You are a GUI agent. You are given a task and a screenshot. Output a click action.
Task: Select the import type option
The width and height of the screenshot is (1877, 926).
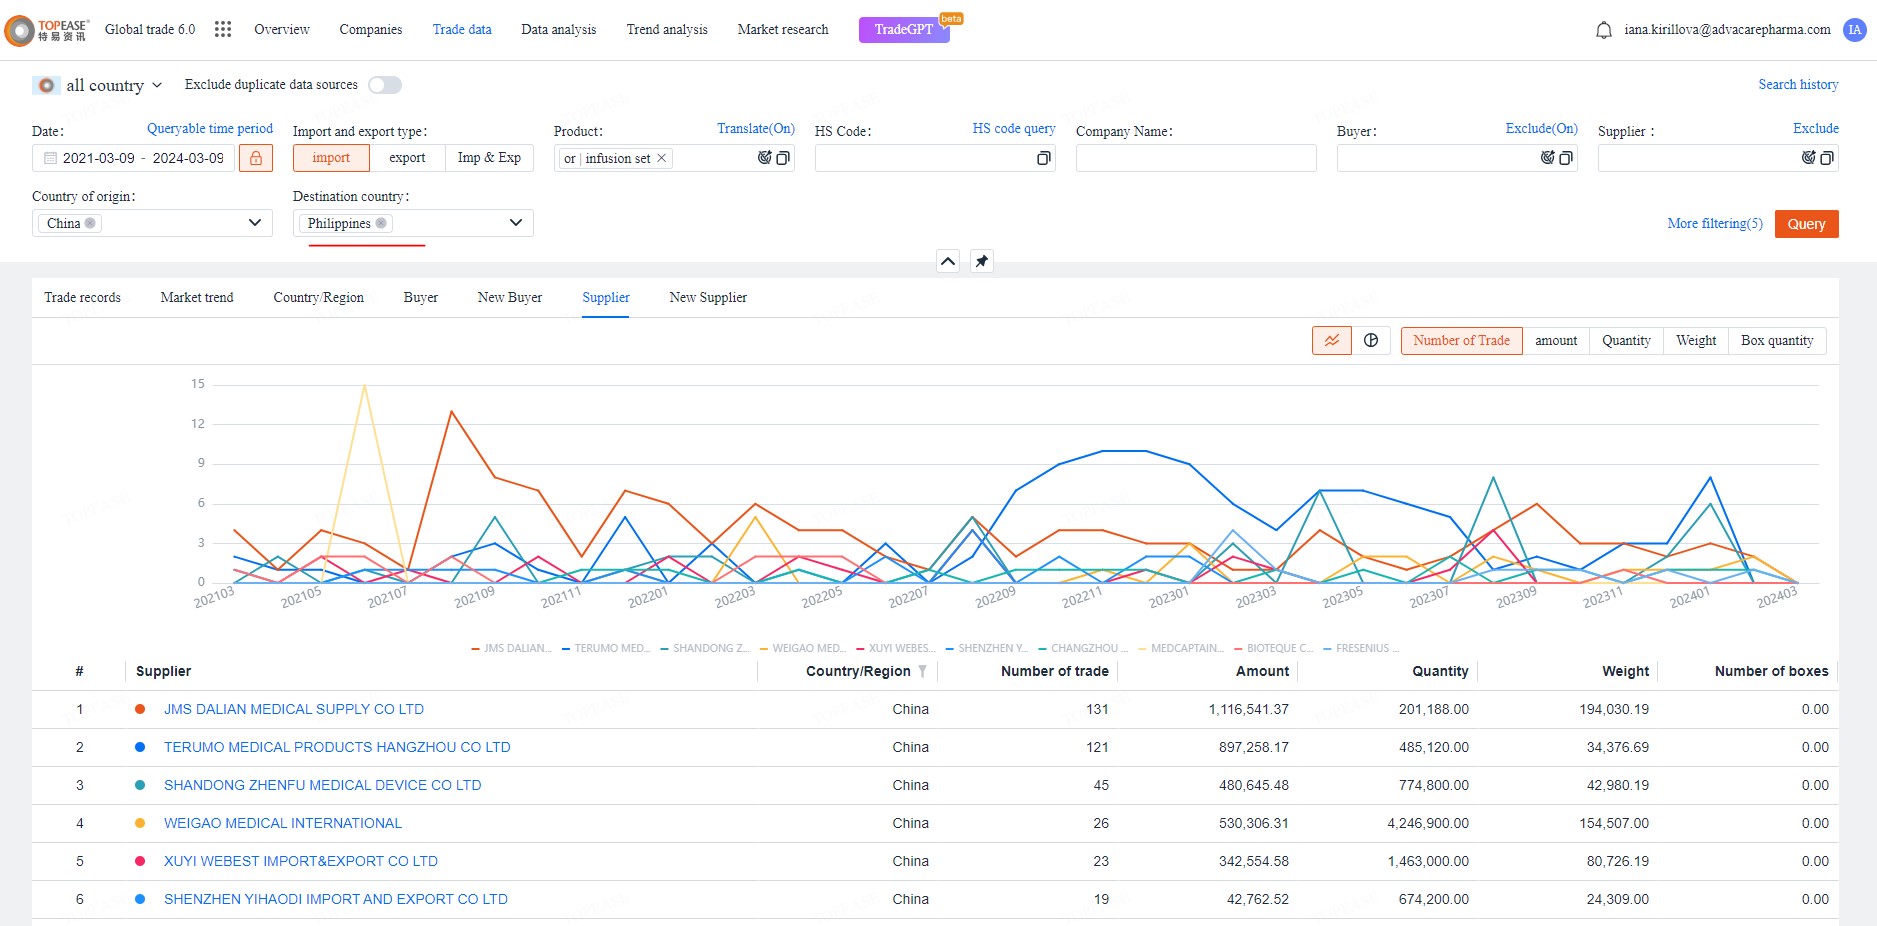click(331, 158)
